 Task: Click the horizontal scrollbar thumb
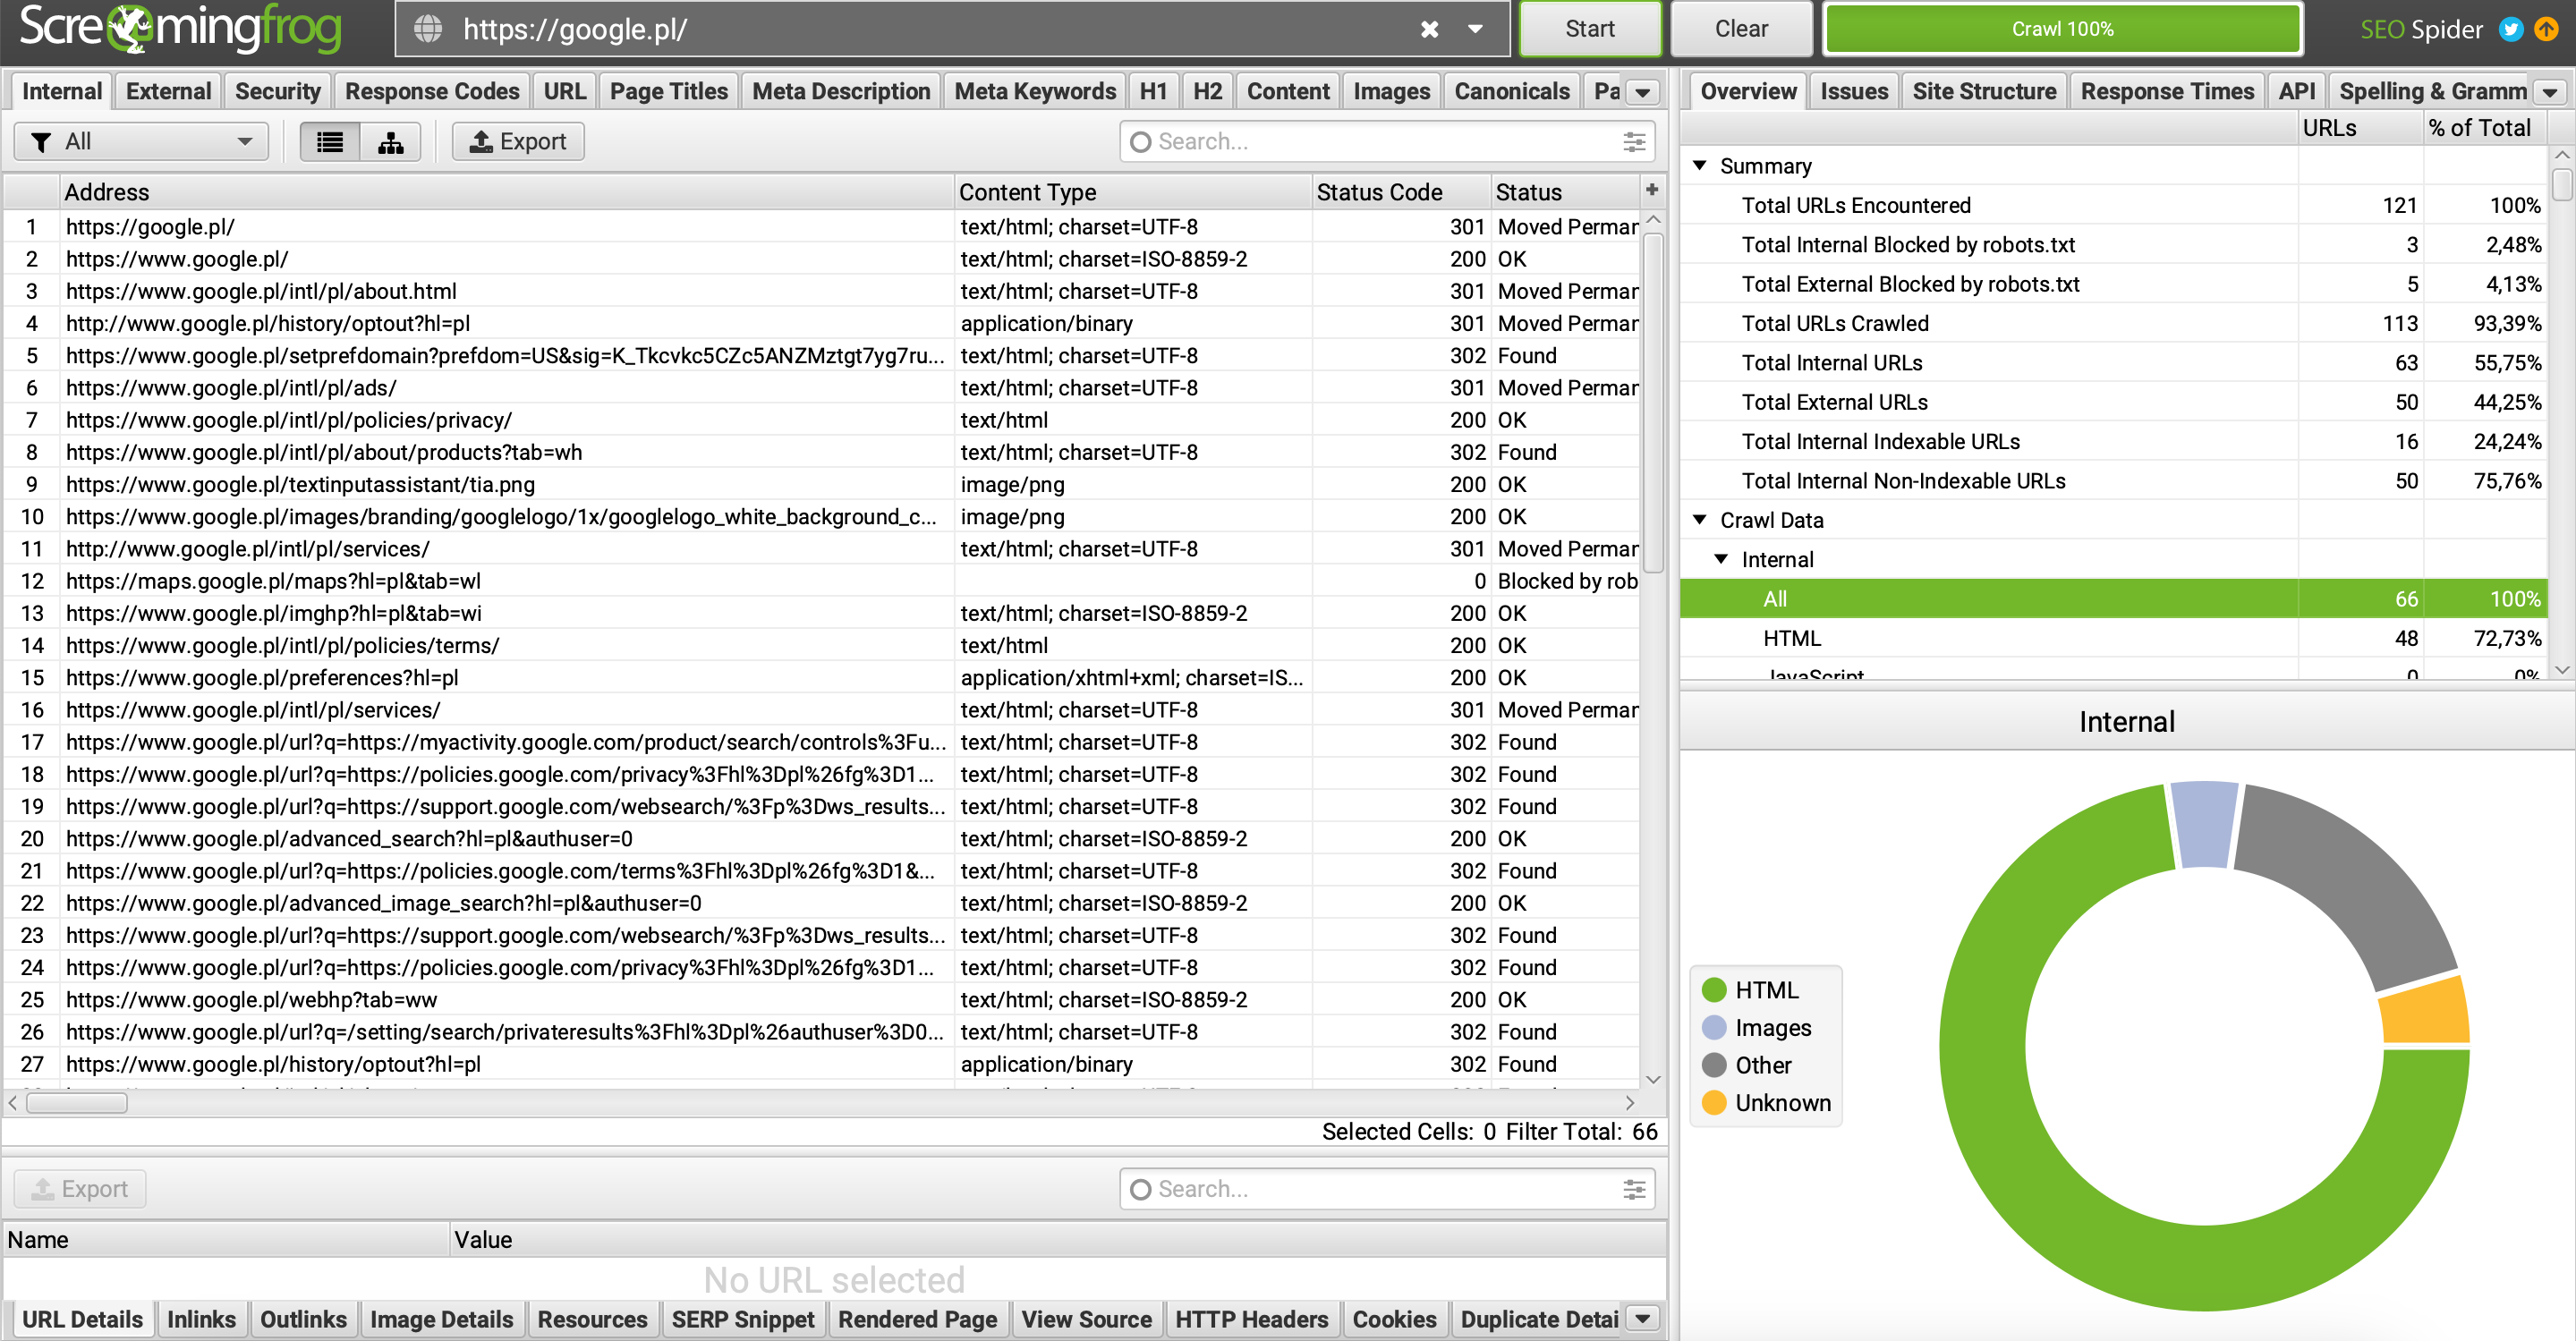76,1103
